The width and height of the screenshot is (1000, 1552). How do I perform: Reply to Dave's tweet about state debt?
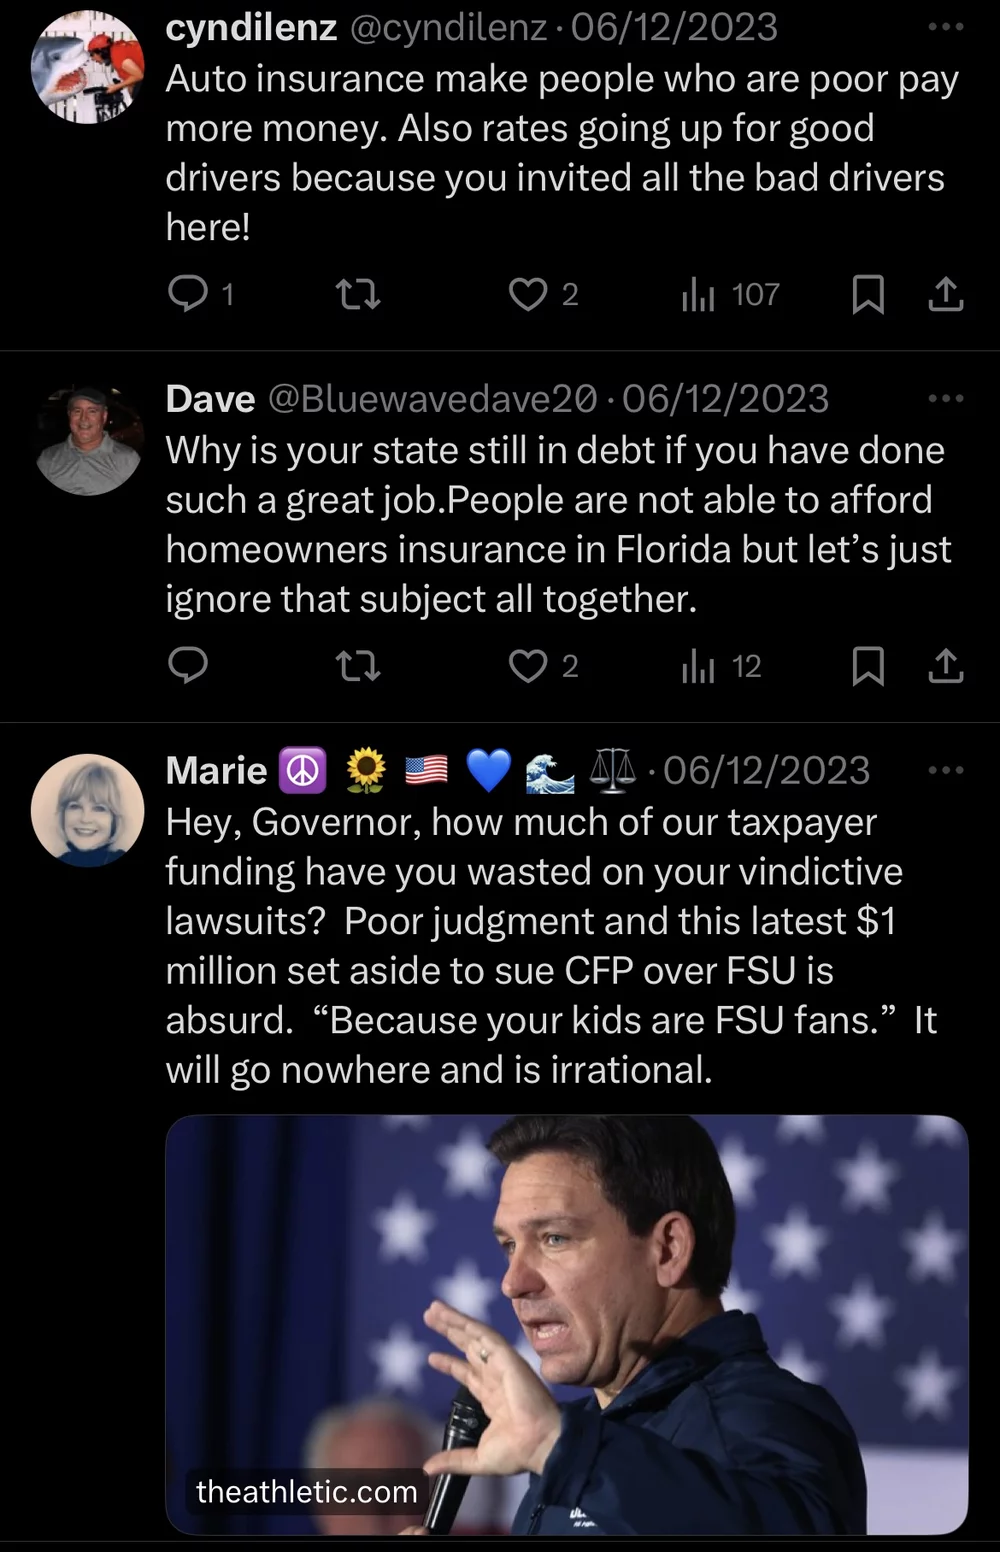coord(188,665)
